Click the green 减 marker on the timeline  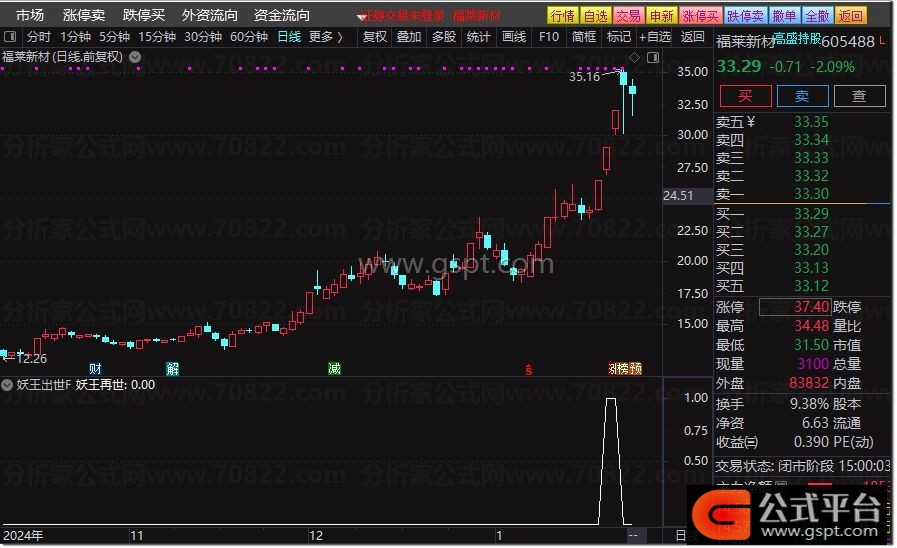point(334,369)
